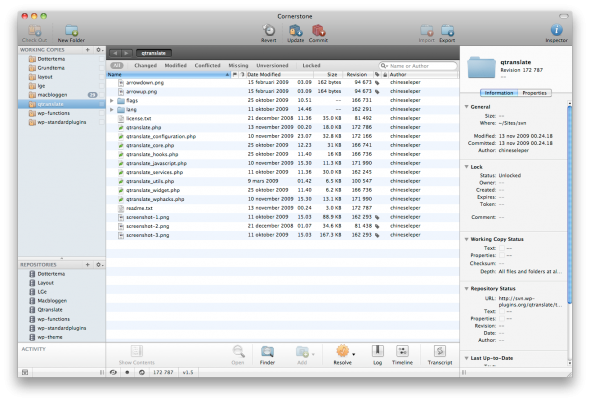Screen dimensions: 590x402
Task: Toggle checkbox beside layout working copy
Action: pos(102,77)
